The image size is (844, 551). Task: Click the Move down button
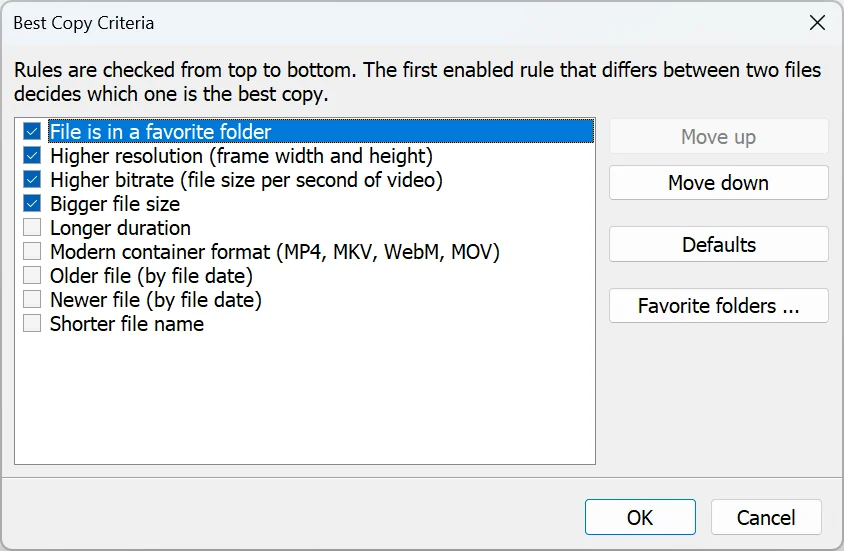719,182
